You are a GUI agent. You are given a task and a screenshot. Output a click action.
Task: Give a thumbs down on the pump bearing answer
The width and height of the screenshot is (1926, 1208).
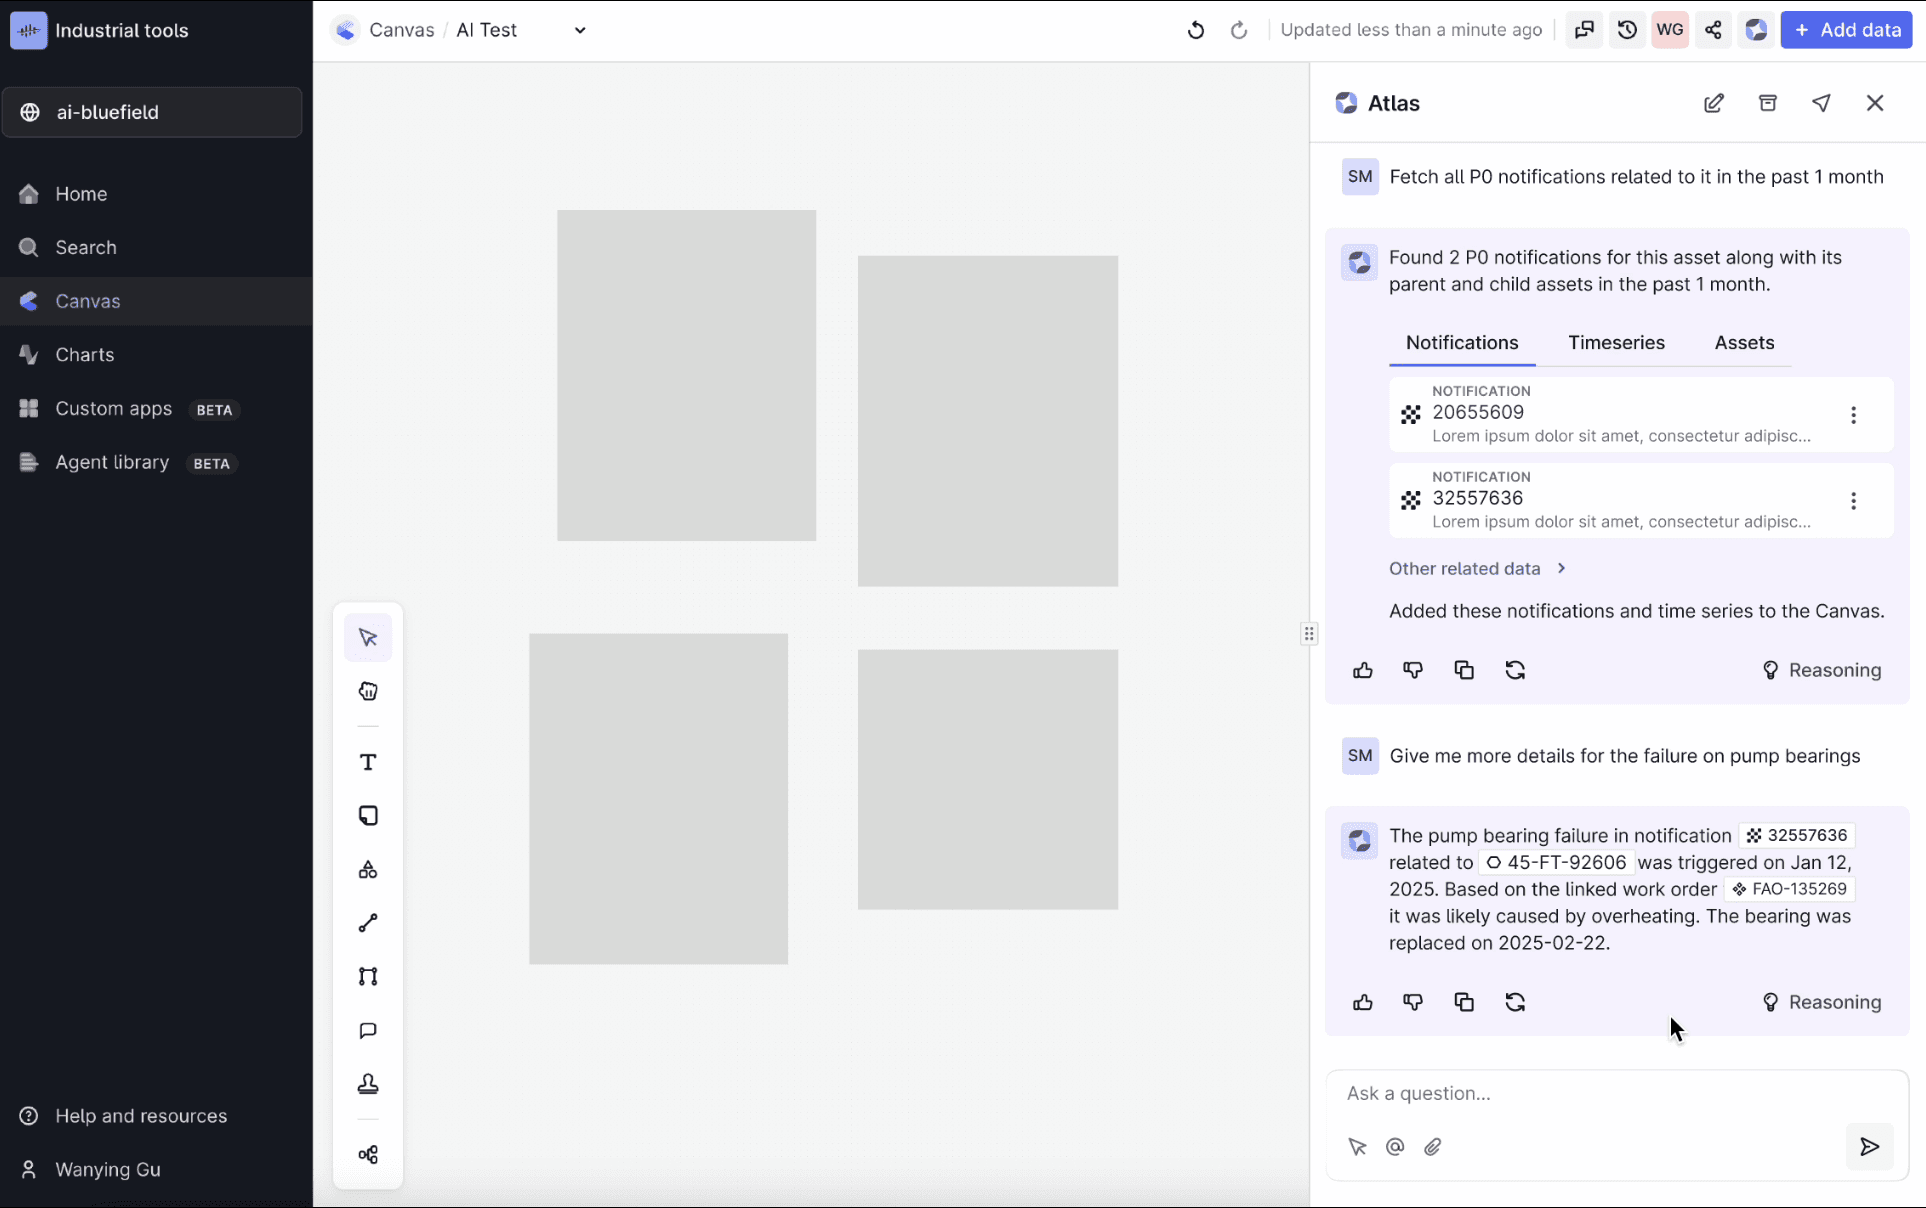(1413, 1002)
